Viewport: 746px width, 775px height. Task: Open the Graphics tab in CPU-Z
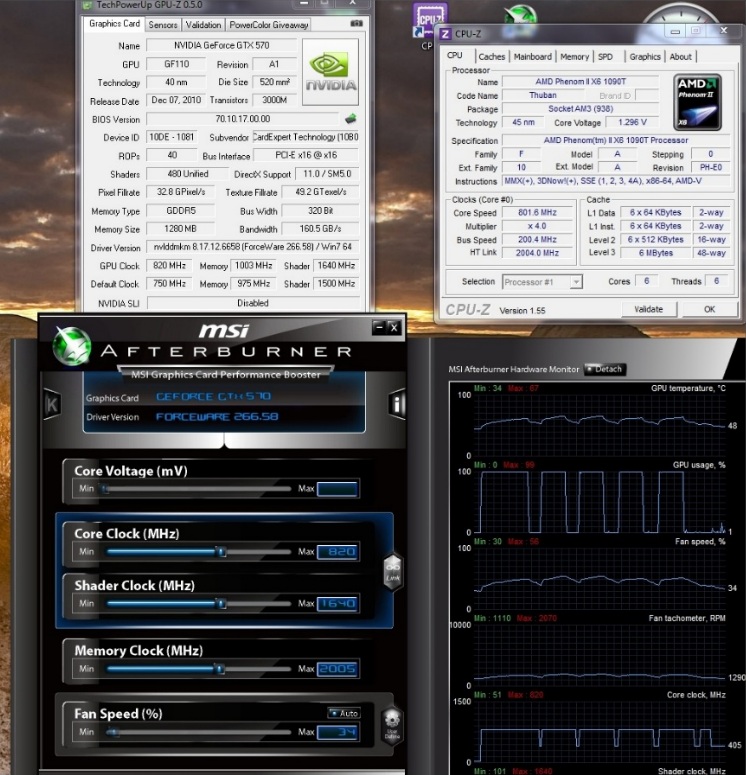(x=645, y=57)
